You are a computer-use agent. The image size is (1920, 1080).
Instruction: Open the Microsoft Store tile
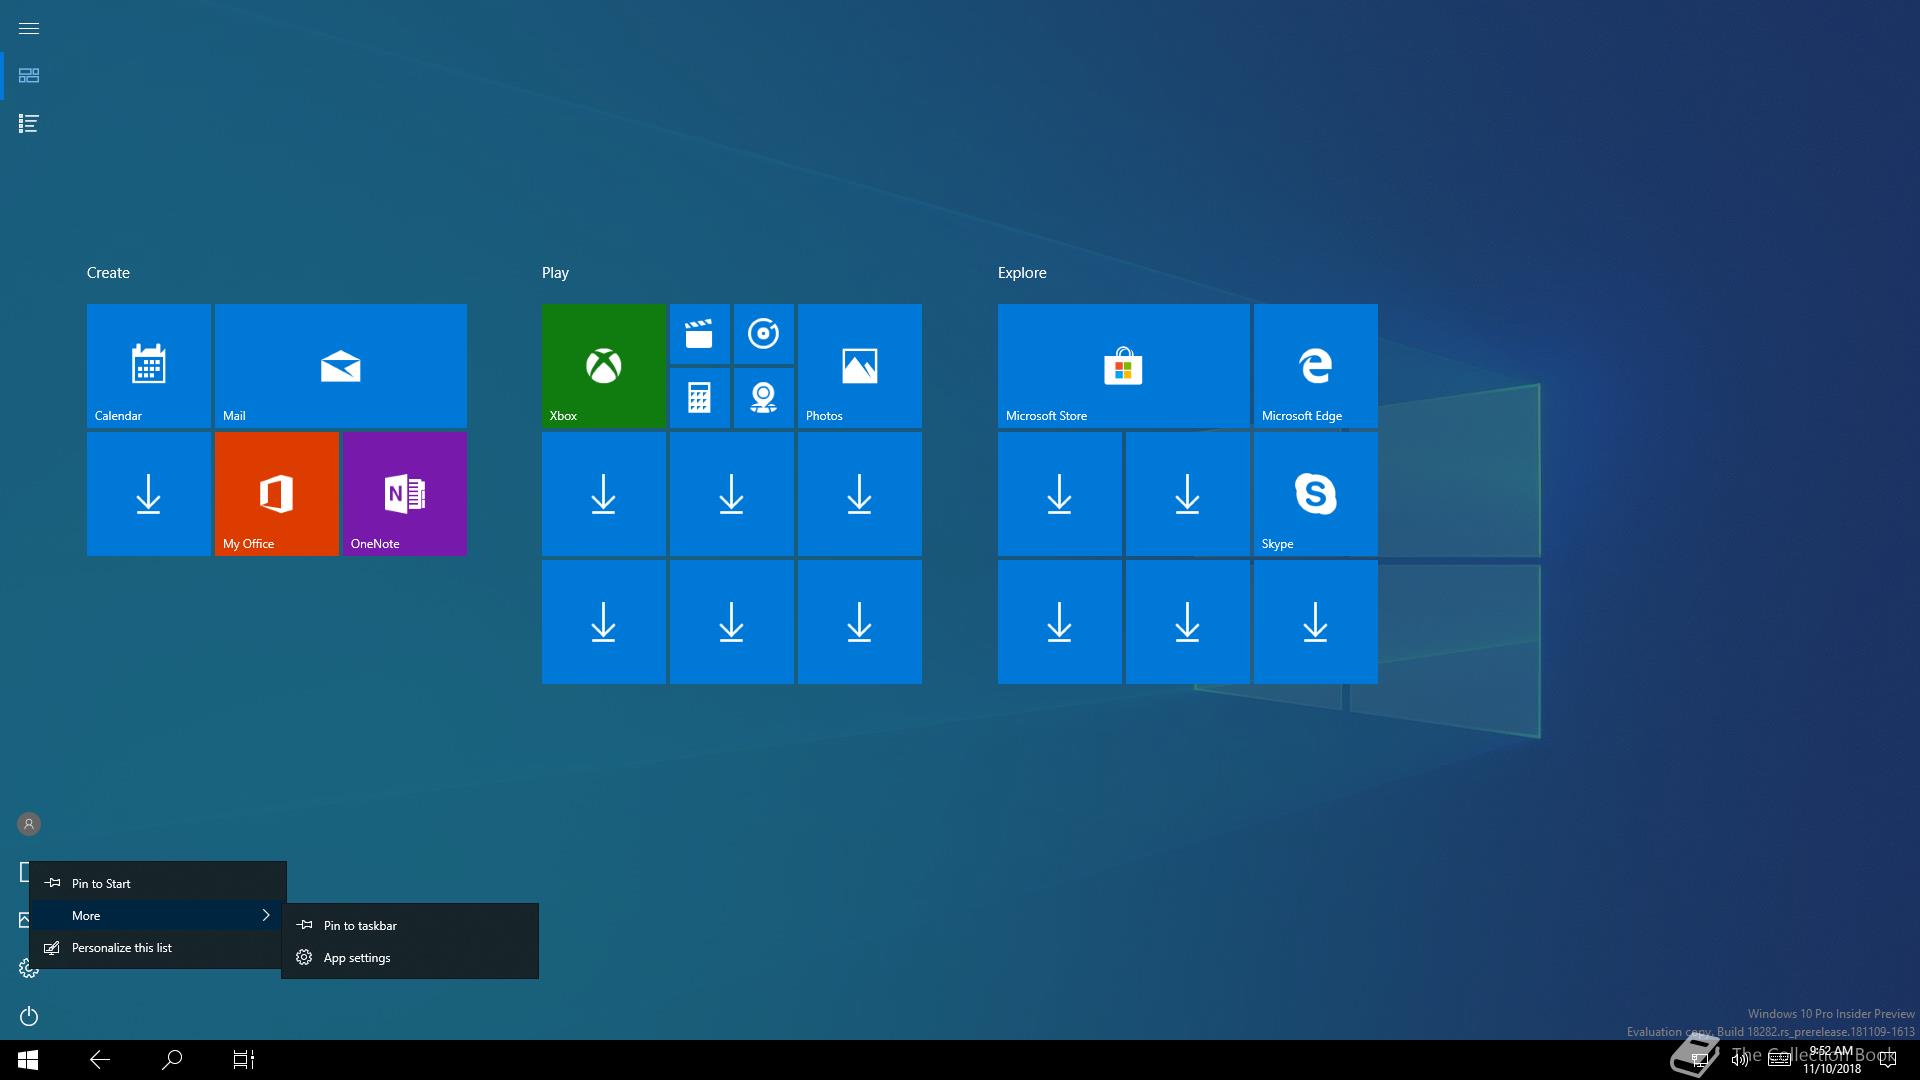pos(1124,366)
